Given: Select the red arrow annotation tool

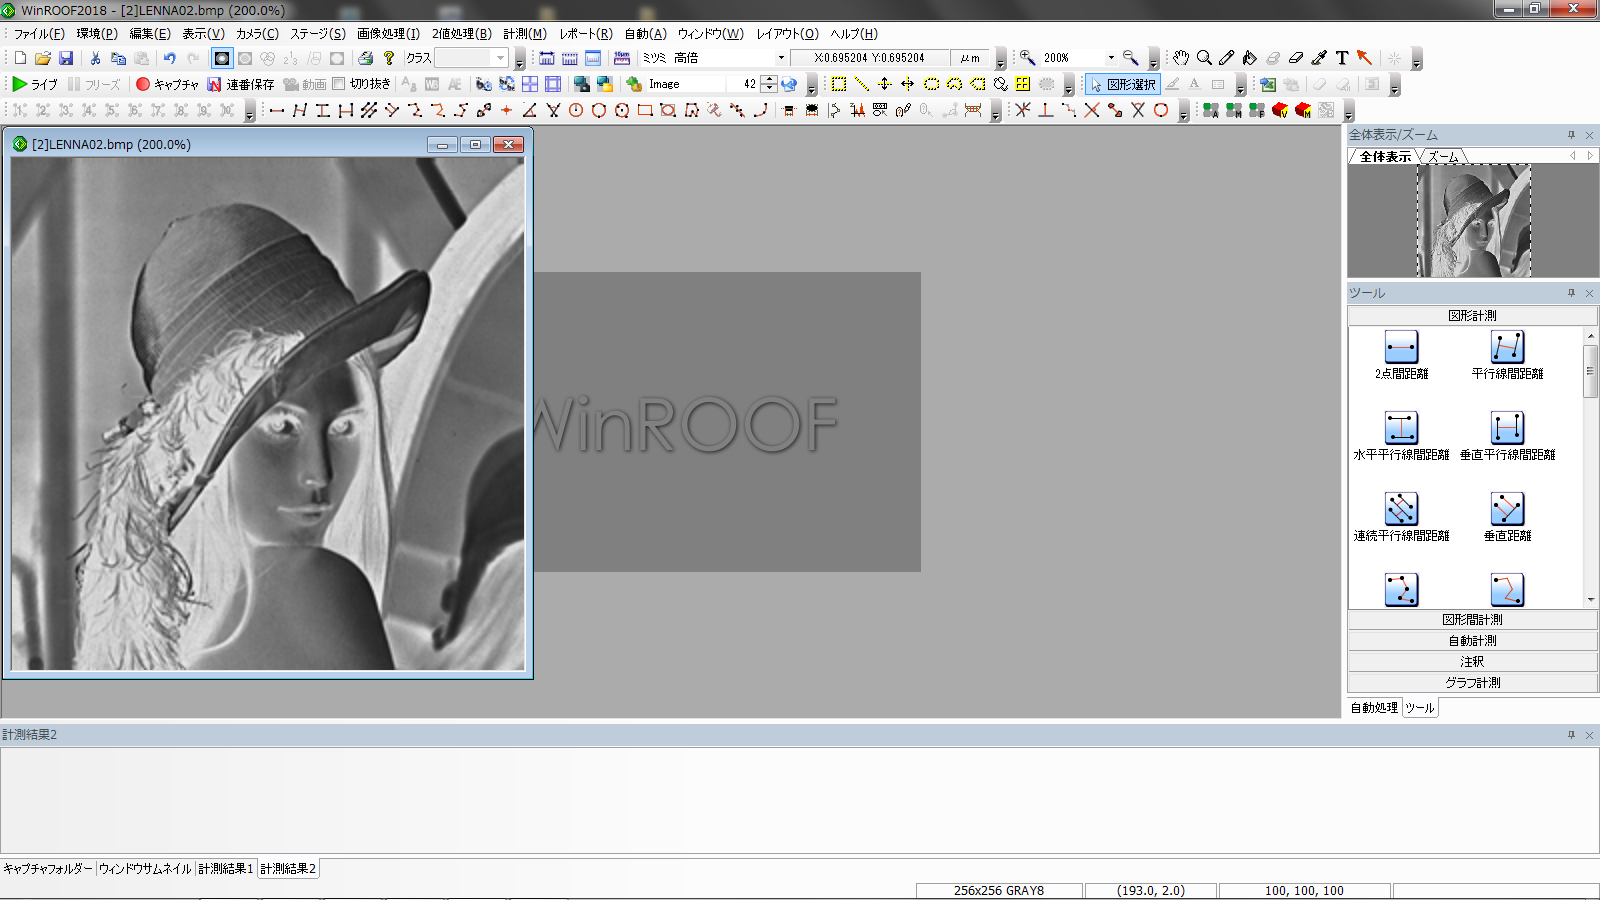Looking at the screenshot, I should point(1365,58).
